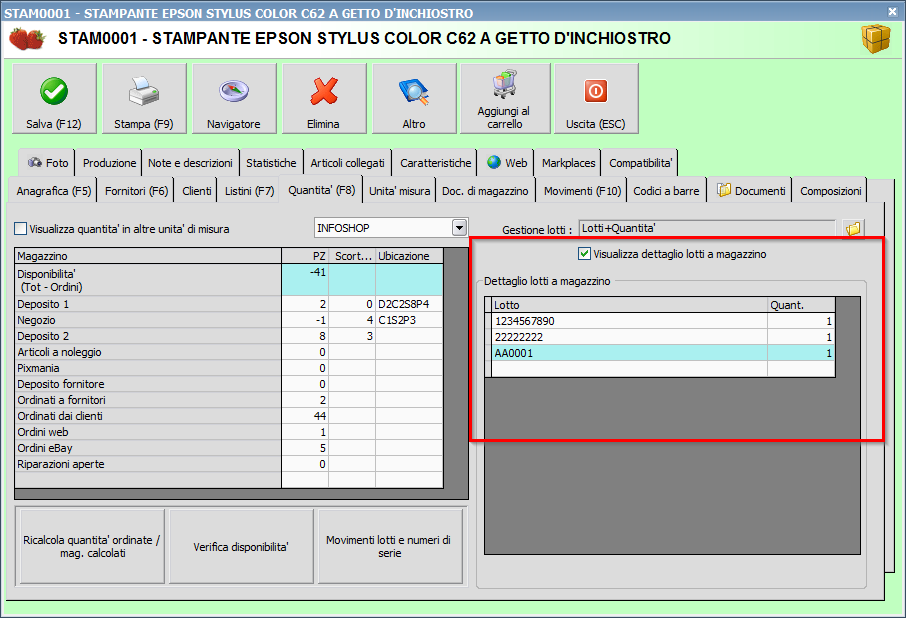Open the Produzione tab
This screenshot has height=618, width=906.
tap(109, 163)
